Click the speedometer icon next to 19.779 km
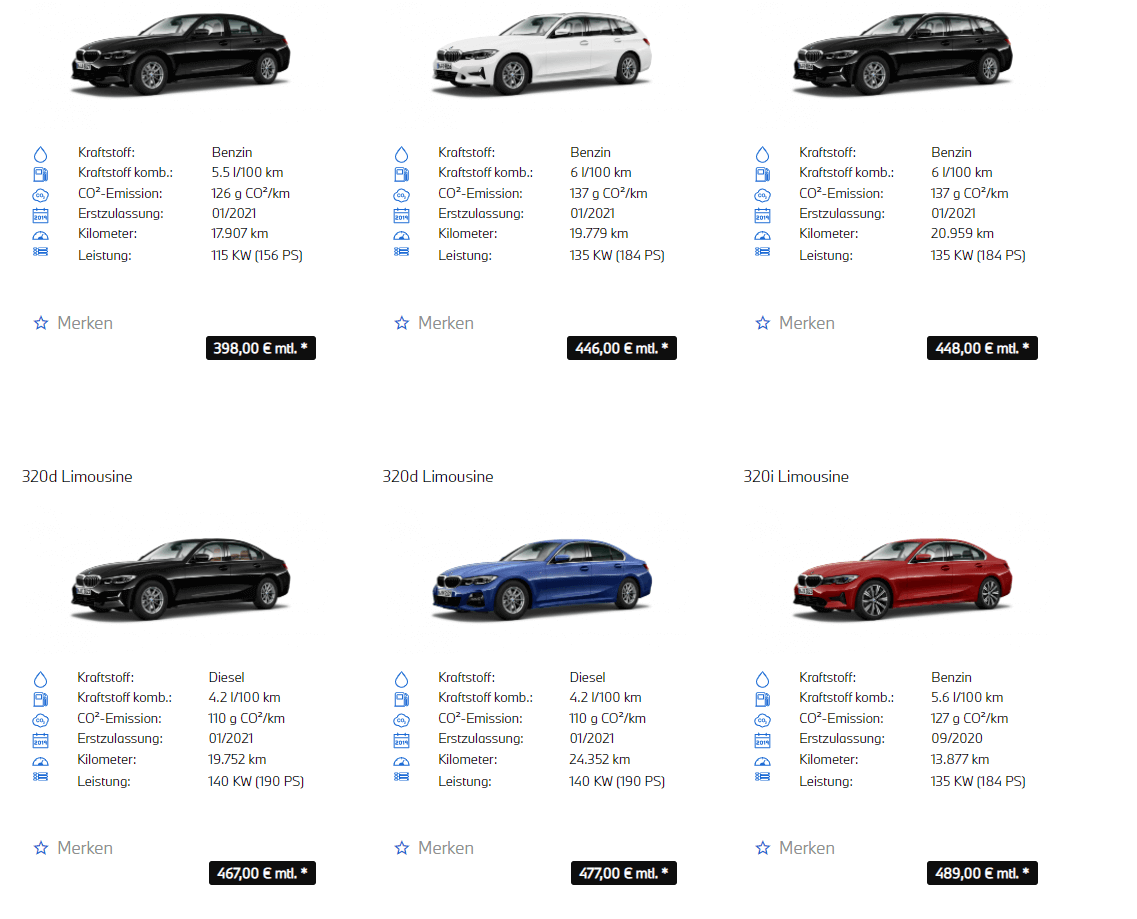The image size is (1137, 919). tap(402, 236)
